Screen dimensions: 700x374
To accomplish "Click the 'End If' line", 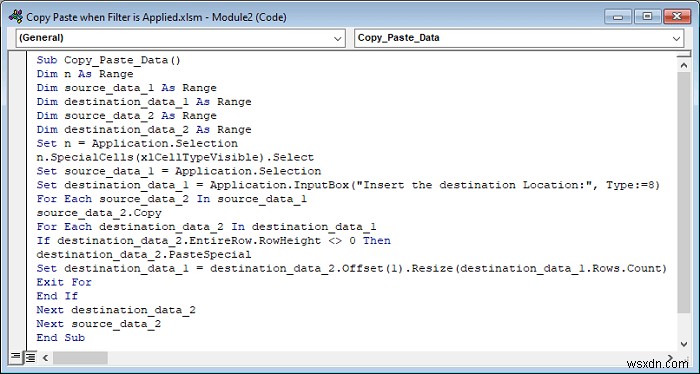I will point(57,295).
